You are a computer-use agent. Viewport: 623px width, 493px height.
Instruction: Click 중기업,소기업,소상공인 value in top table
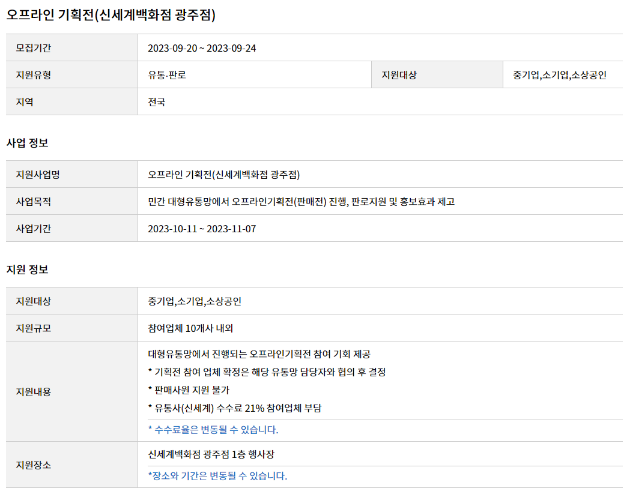559,75
